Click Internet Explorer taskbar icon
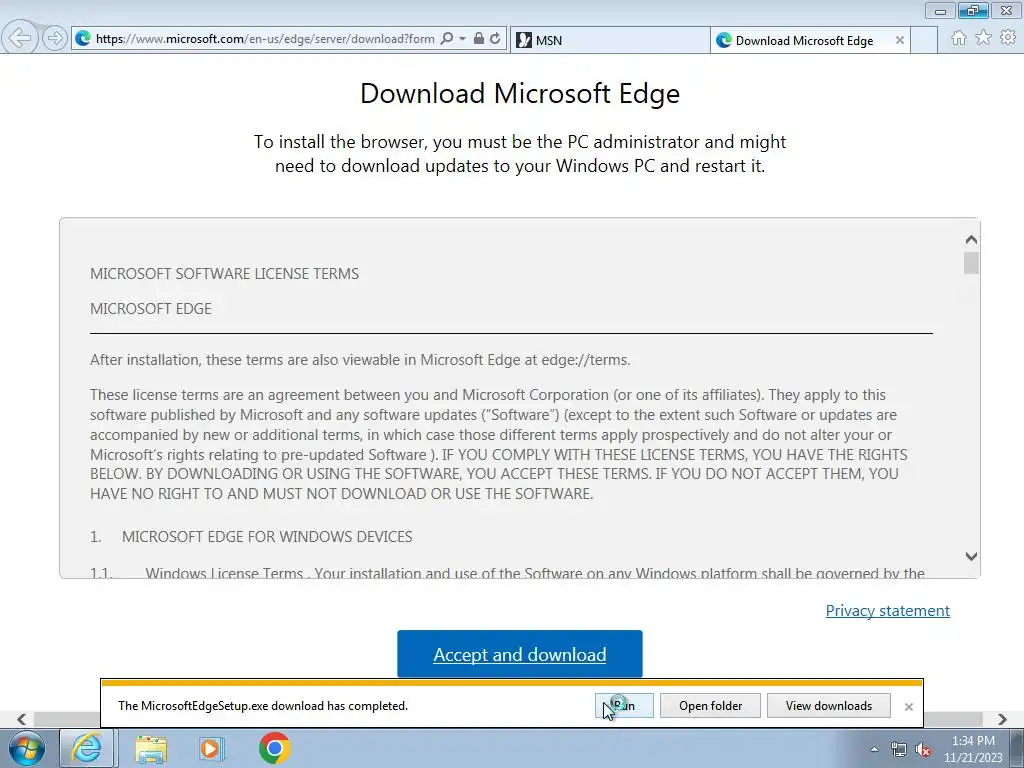 [86, 748]
